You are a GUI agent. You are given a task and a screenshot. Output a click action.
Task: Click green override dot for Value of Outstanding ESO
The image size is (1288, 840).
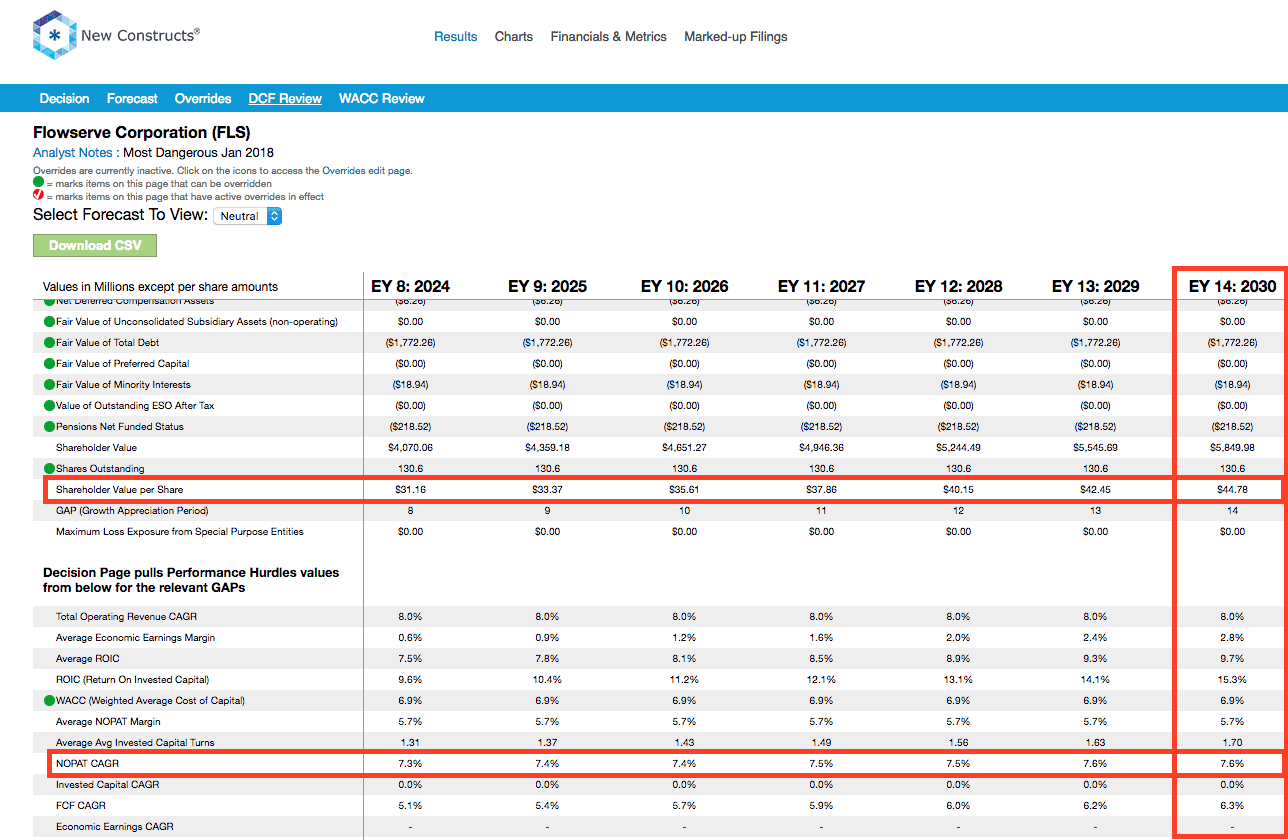tap(49, 406)
